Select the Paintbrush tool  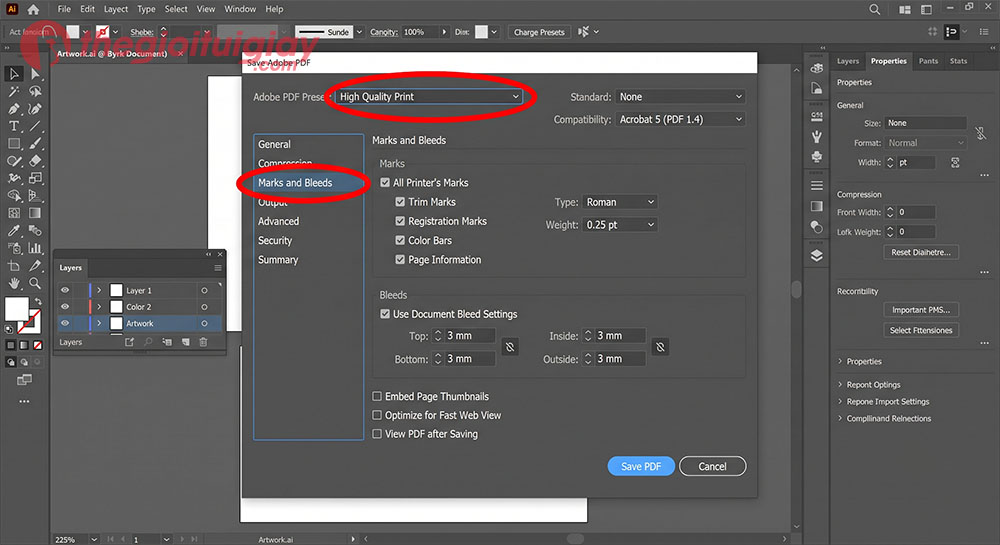click(x=35, y=144)
